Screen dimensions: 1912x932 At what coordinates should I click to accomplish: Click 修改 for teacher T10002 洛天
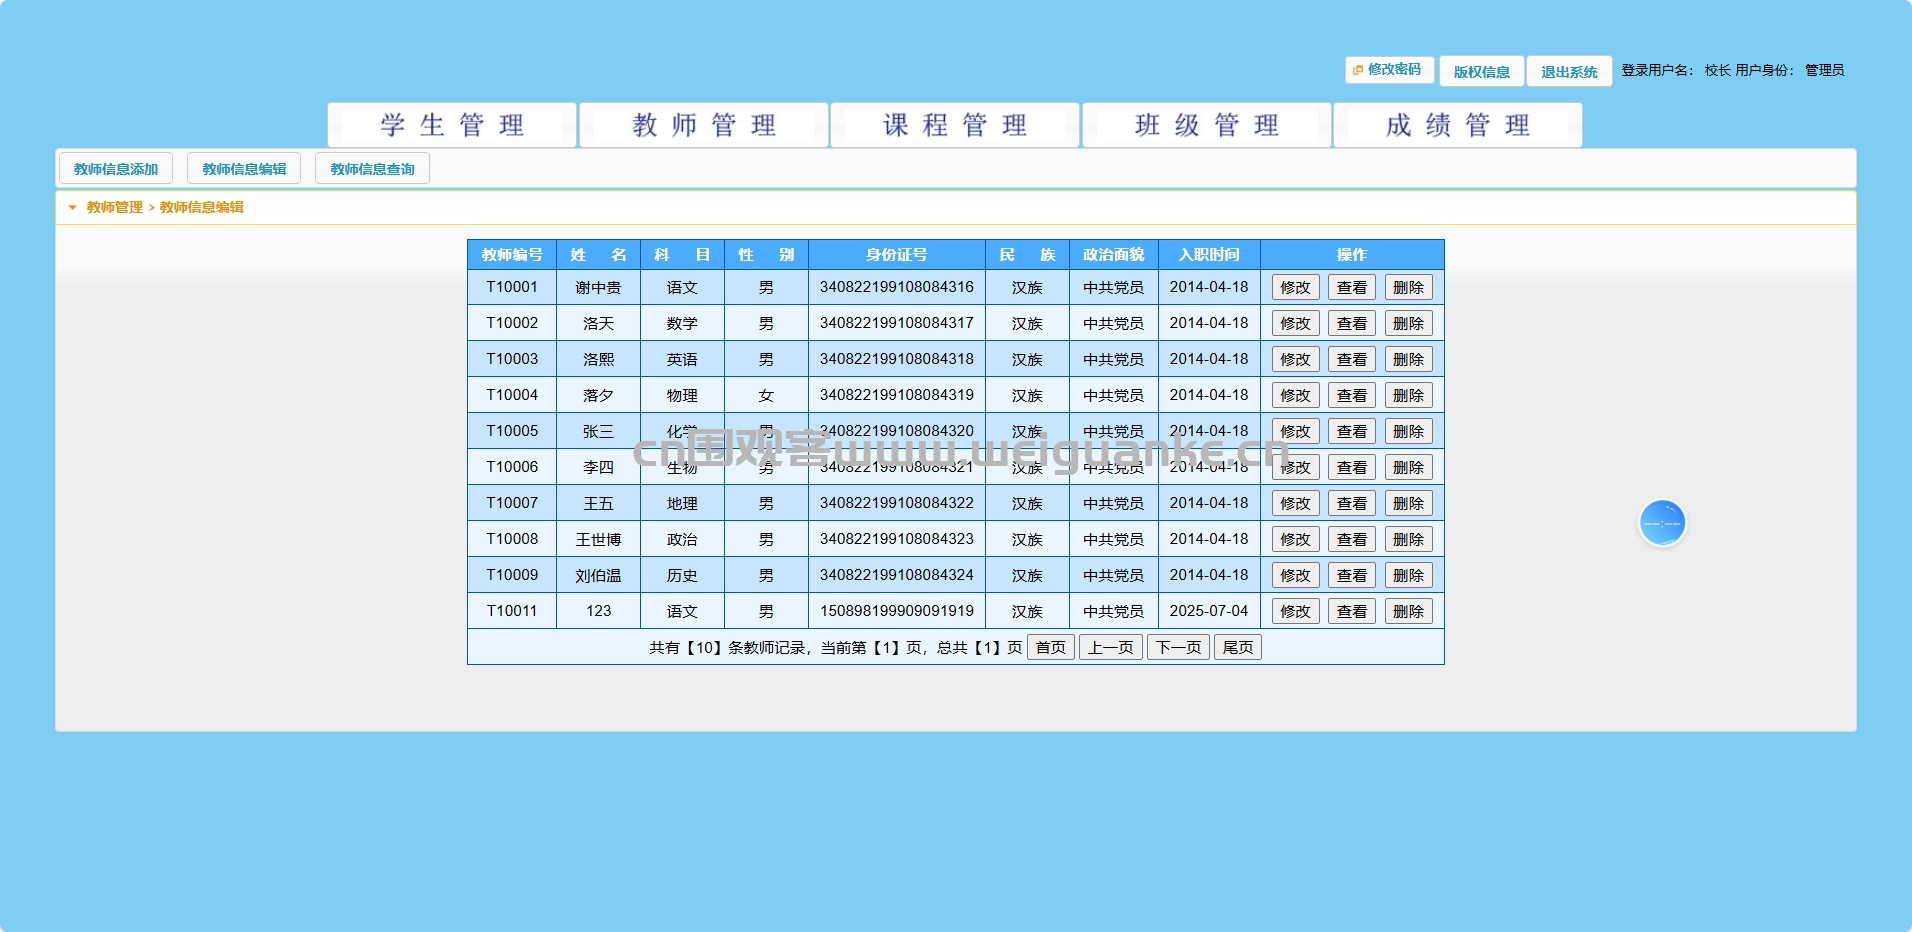coord(1295,323)
